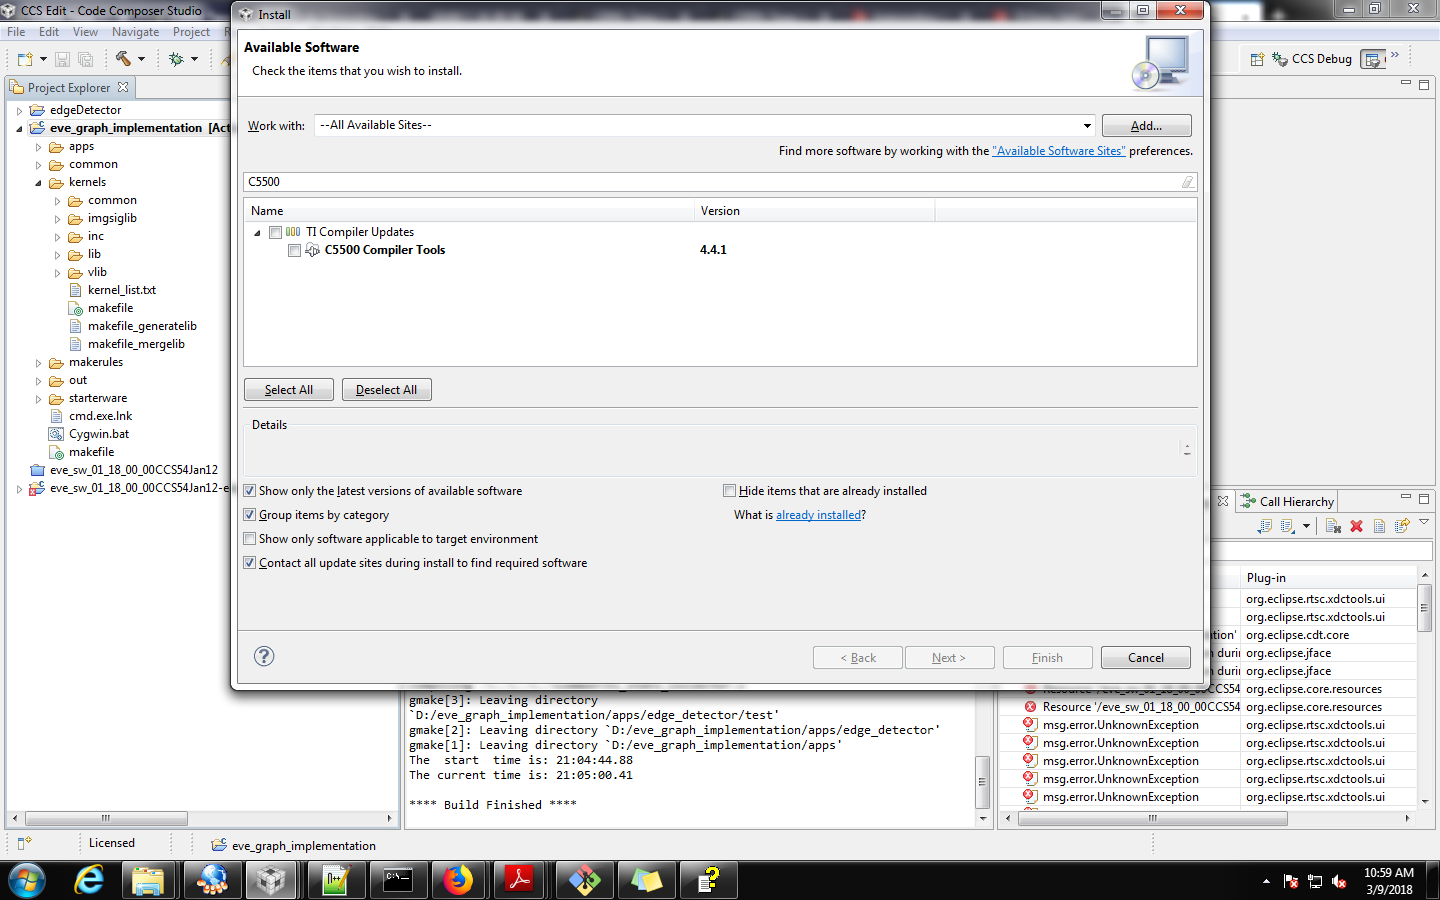Check the C5500 Compiler Tools checkbox
The image size is (1440, 900).
(x=294, y=250)
